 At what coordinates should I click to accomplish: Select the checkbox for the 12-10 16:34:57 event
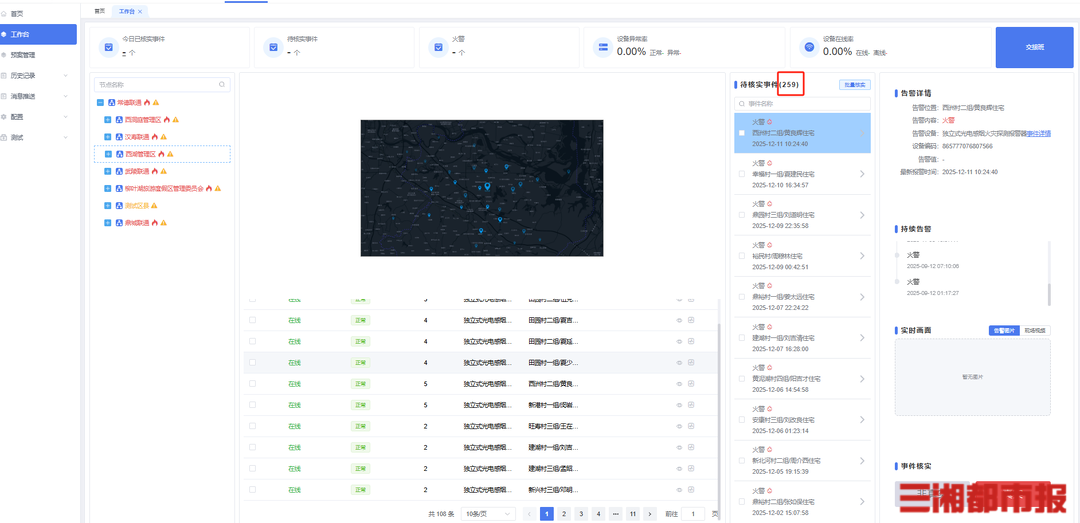[741, 173]
